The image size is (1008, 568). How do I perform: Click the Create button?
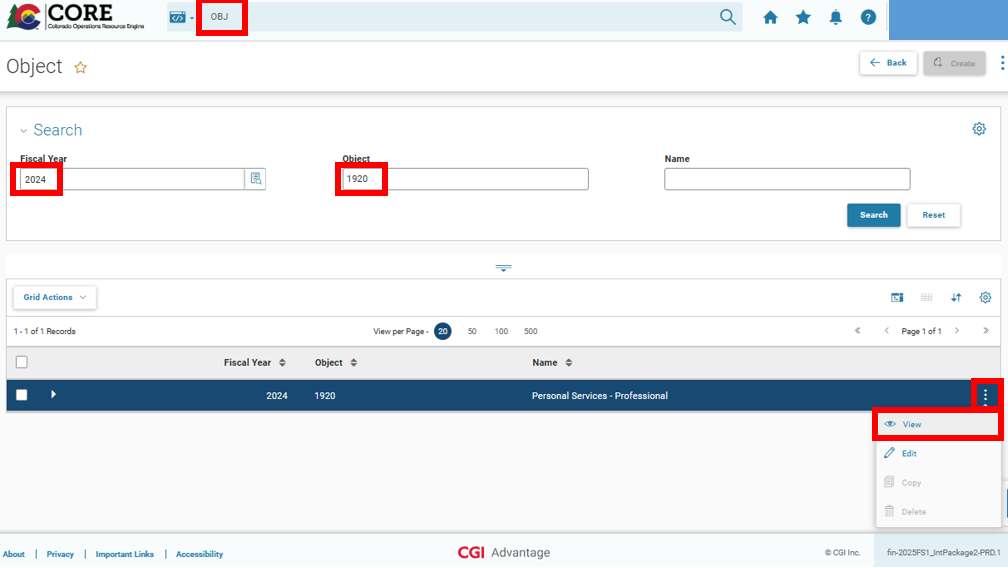[x=955, y=63]
